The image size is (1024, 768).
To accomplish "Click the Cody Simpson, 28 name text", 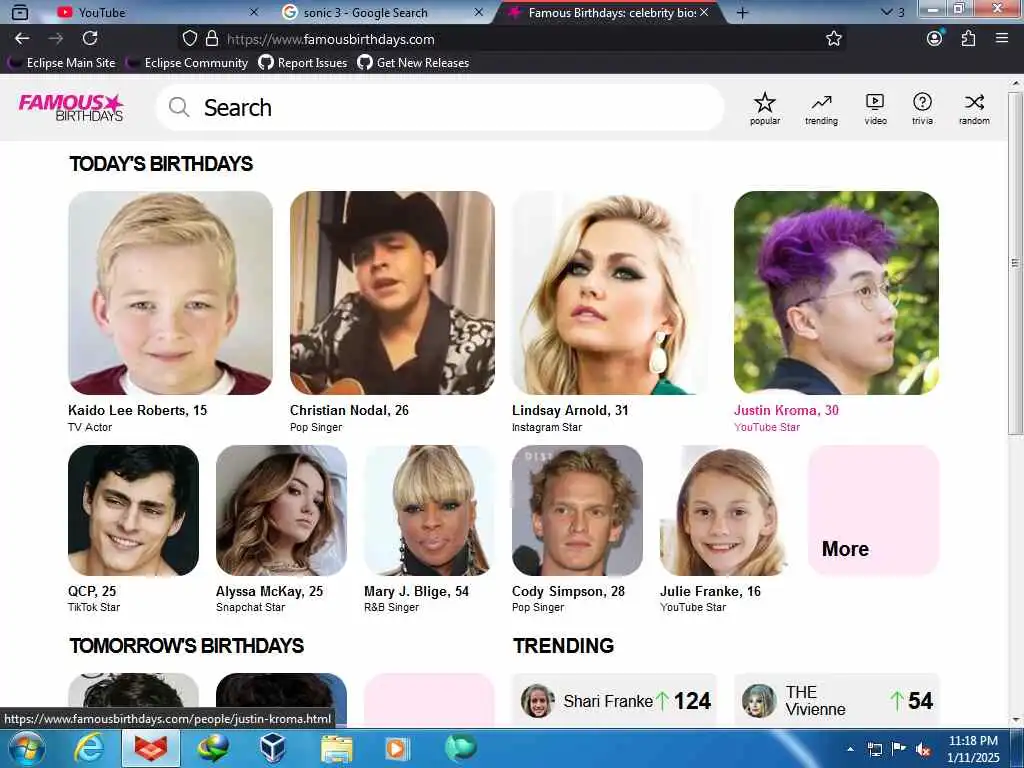I will (x=568, y=591).
